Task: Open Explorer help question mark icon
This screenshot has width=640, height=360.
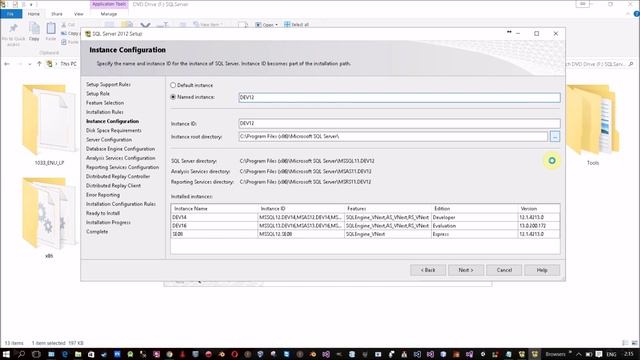Action: coord(636,14)
